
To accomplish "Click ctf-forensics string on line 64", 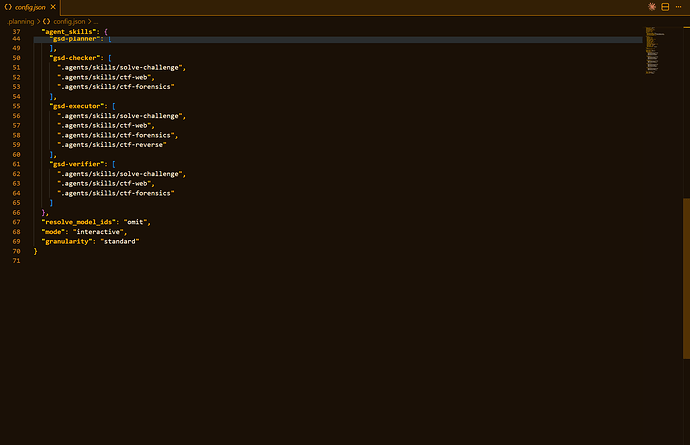I will click(x=116, y=193).
